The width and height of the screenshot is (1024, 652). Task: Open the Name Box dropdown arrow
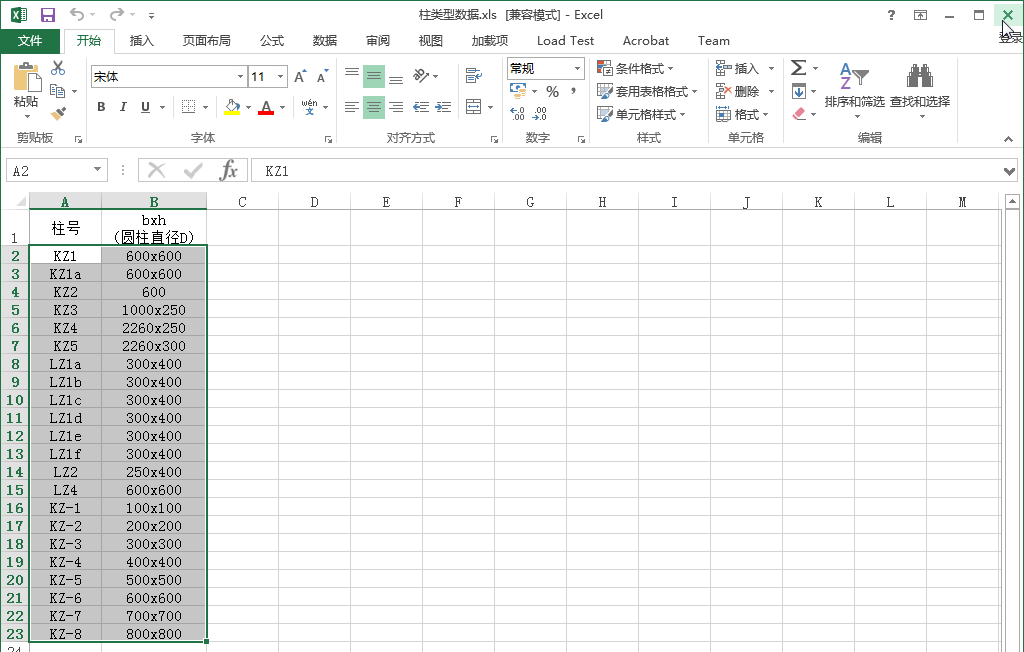(97, 171)
